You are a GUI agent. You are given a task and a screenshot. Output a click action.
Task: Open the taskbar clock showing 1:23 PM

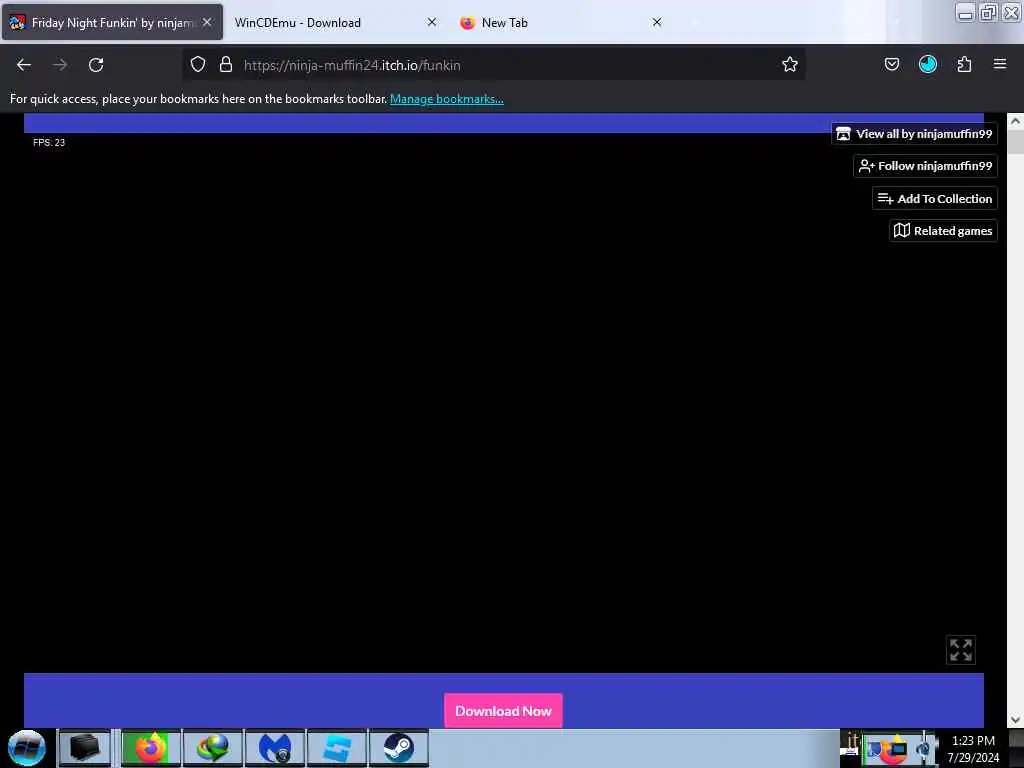[973, 748]
